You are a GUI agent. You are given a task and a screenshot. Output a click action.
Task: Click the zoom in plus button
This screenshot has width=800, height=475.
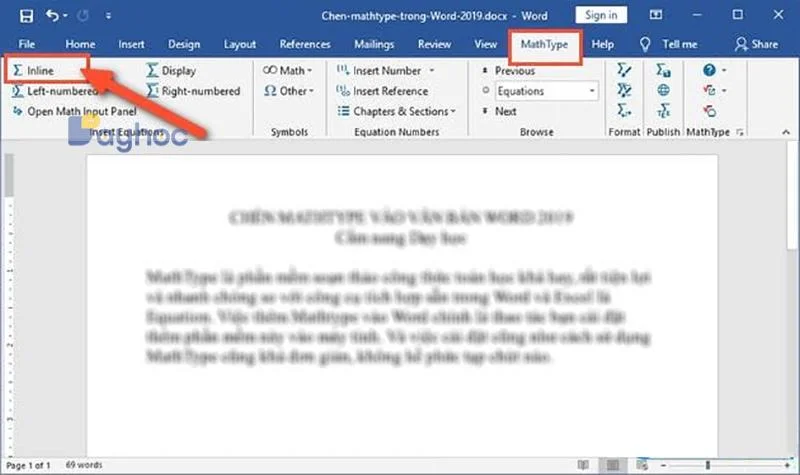pyautogui.click(x=787, y=465)
